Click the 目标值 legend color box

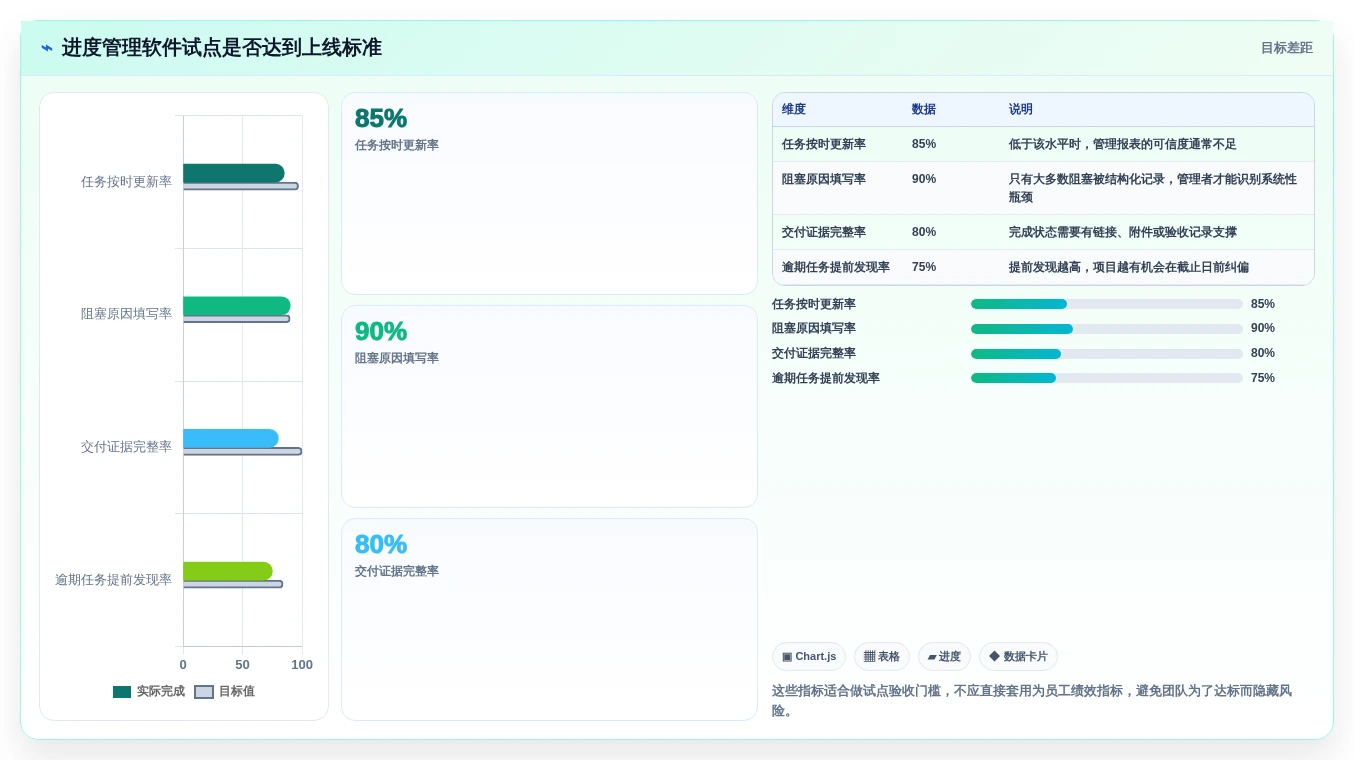coord(204,692)
